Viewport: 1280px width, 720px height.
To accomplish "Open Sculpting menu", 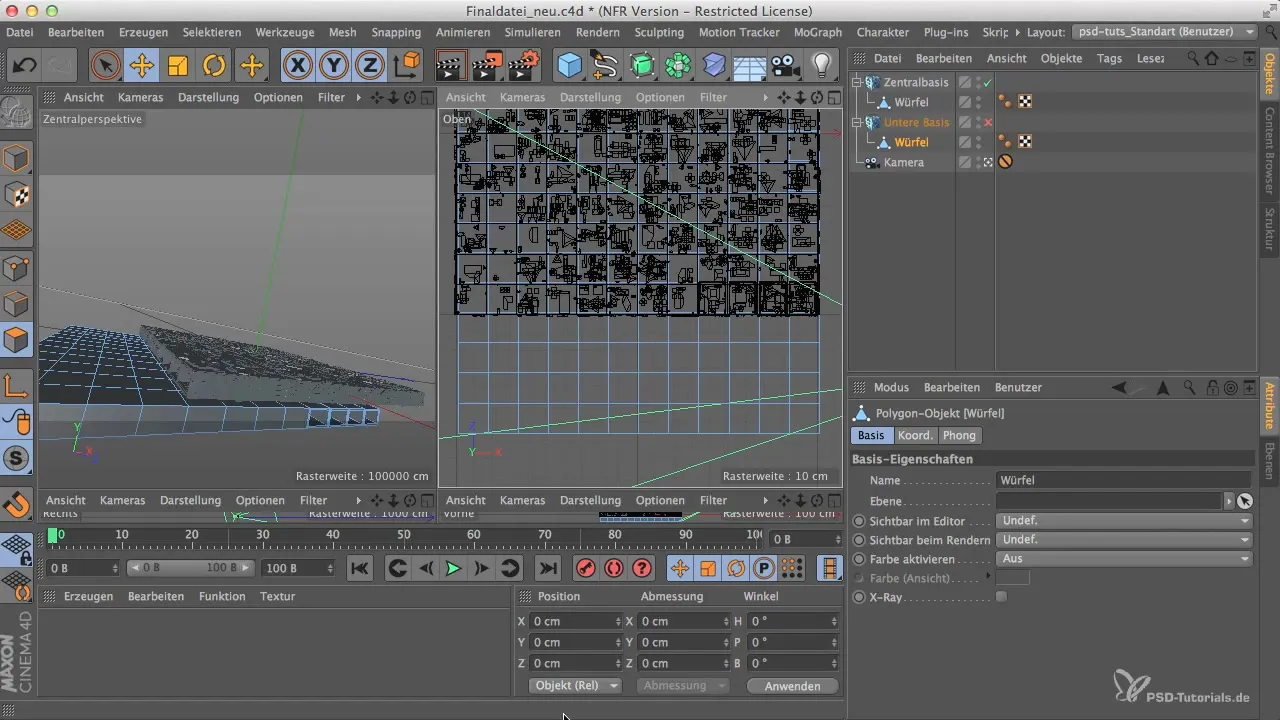I will pos(659,32).
